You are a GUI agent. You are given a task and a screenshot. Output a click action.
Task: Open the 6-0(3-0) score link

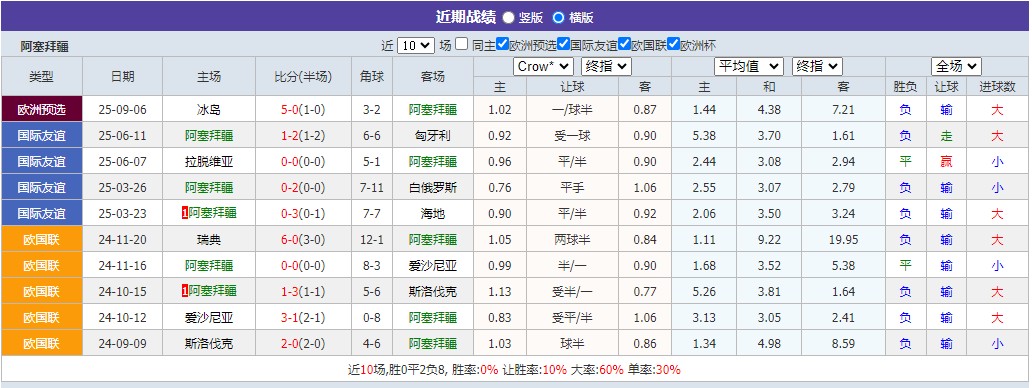(303, 240)
